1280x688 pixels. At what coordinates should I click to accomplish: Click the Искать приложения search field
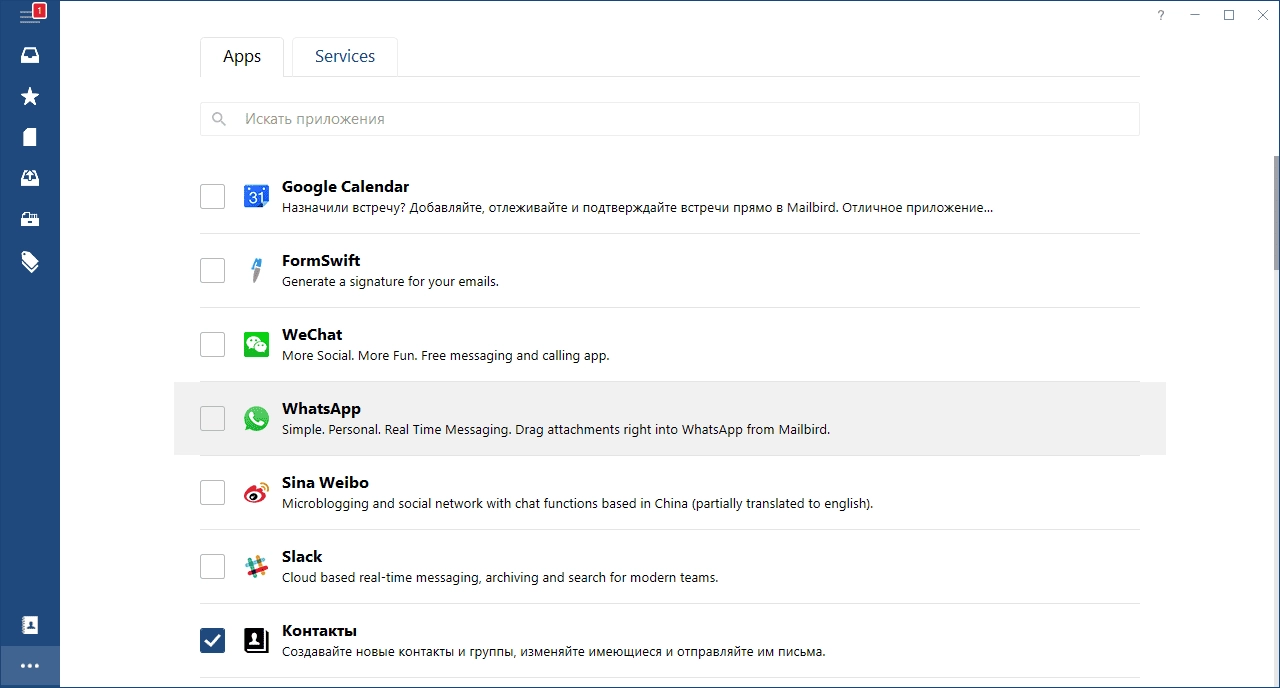[670, 119]
